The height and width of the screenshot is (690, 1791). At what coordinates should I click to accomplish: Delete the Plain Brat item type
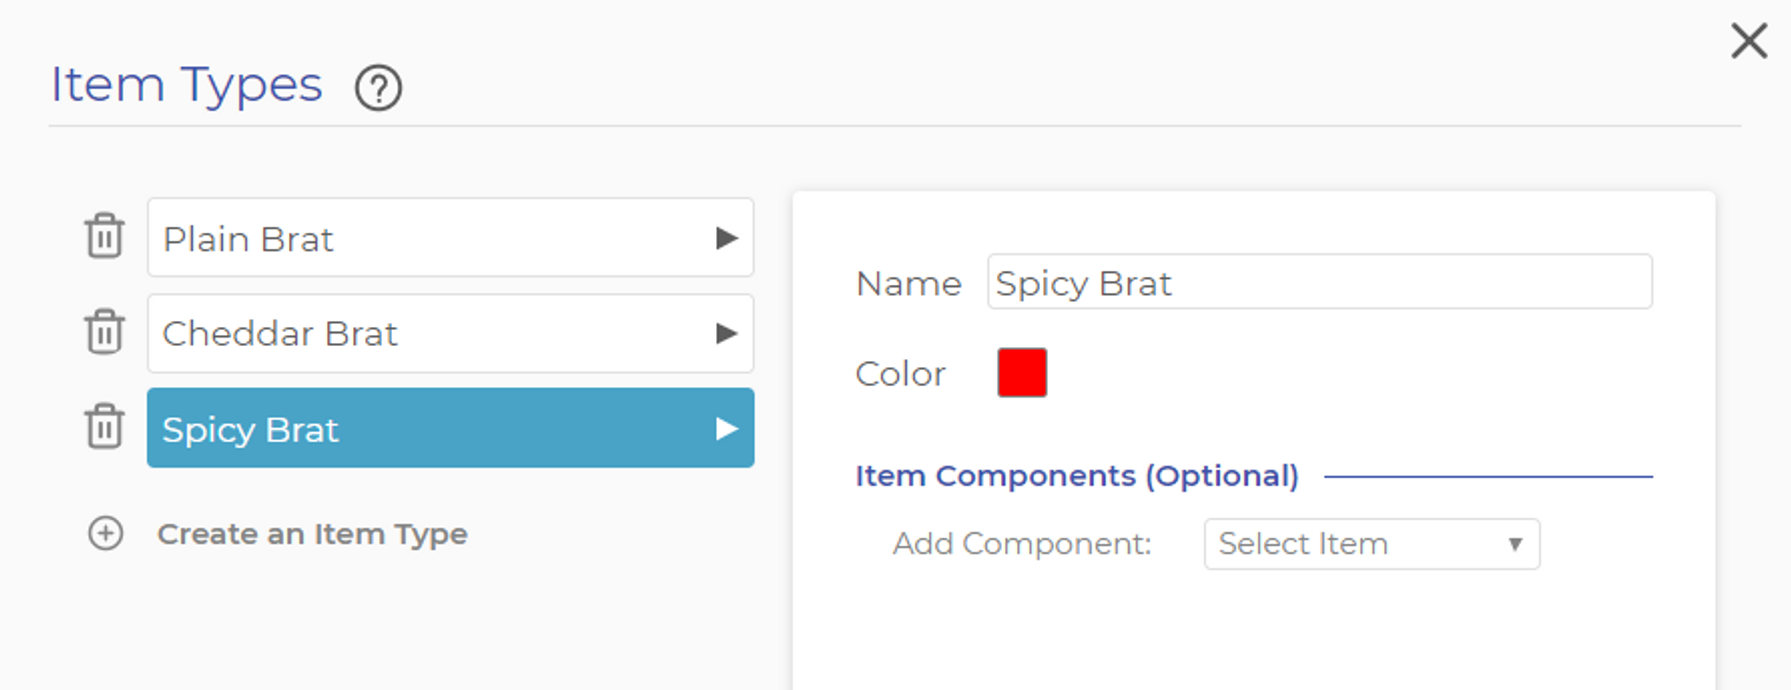(x=104, y=237)
